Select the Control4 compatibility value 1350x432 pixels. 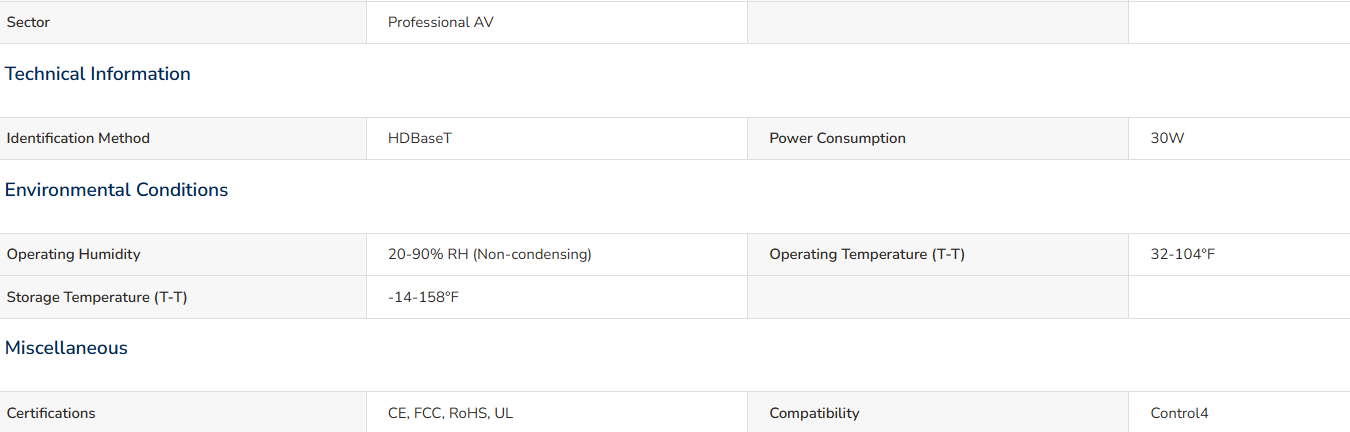click(1179, 413)
